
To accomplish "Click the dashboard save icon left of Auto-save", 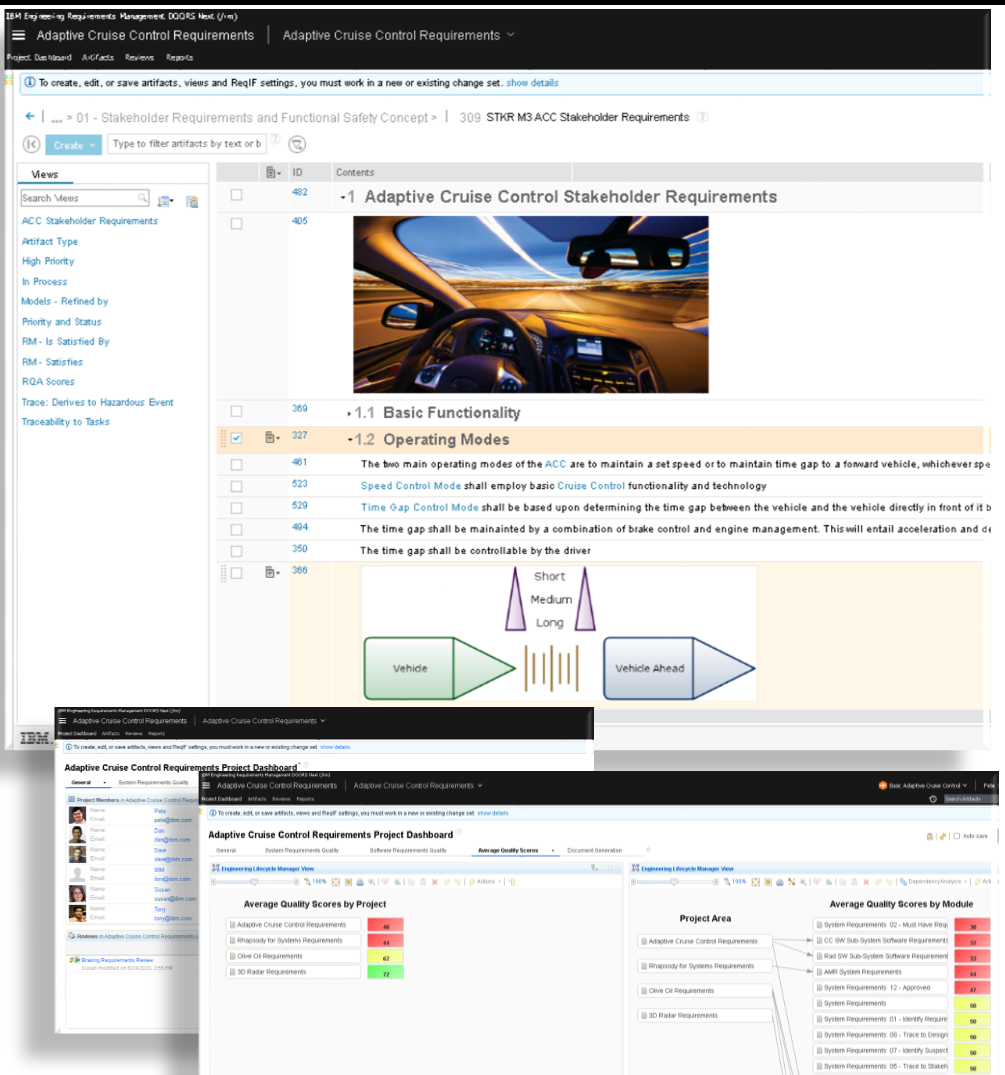I will pos(930,836).
